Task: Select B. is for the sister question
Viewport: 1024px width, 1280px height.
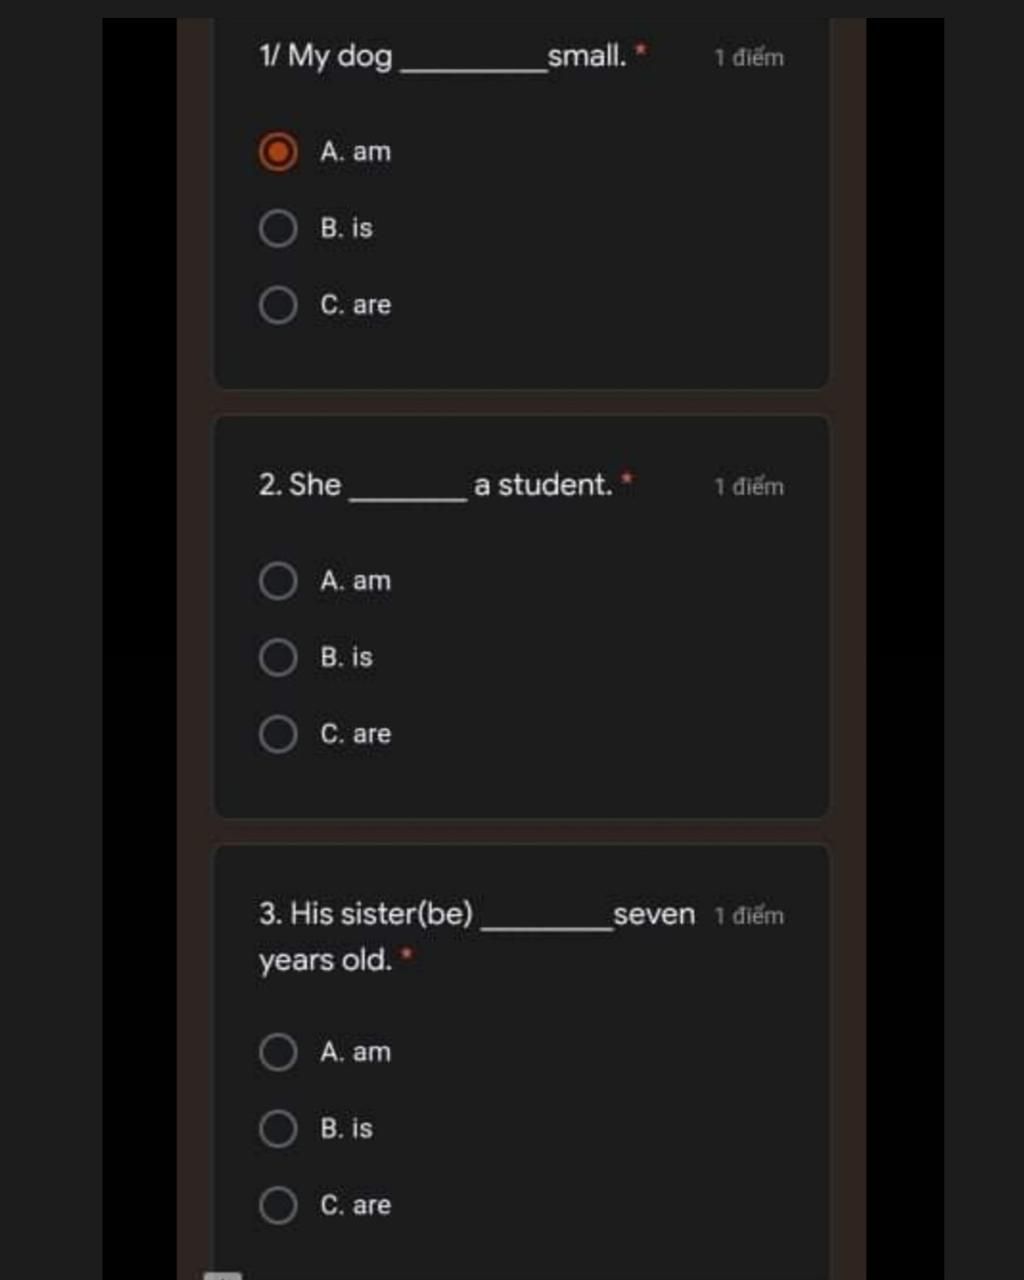Action: 277,1129
